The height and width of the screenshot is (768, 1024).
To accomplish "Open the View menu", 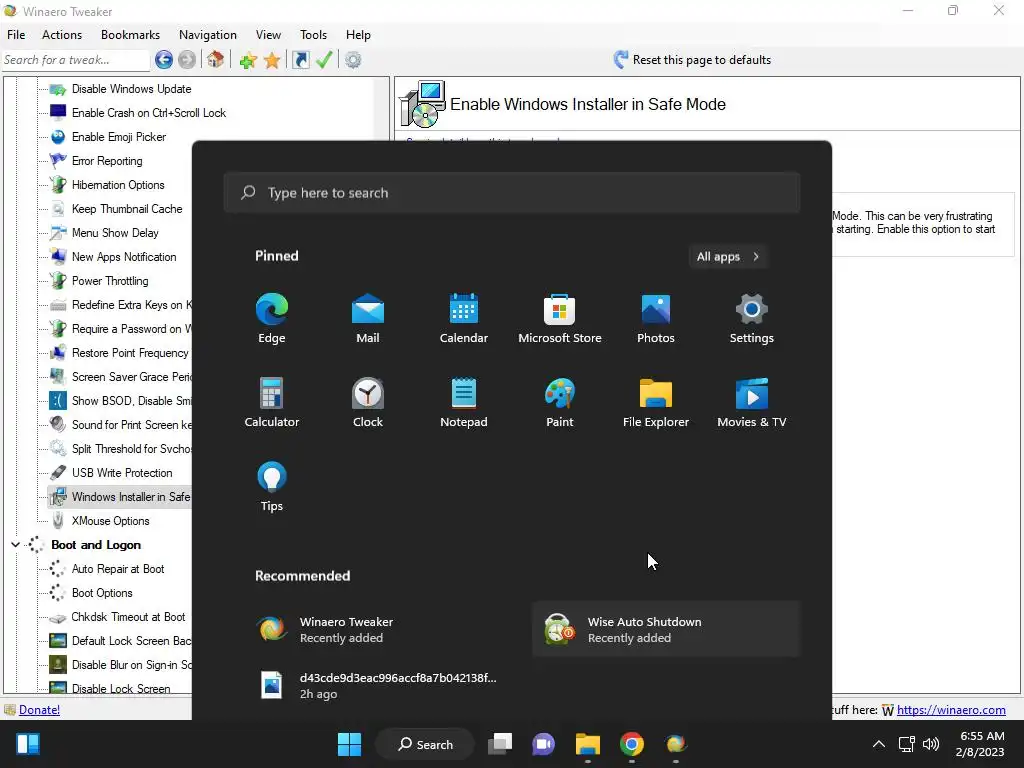I will pos(268,35).
